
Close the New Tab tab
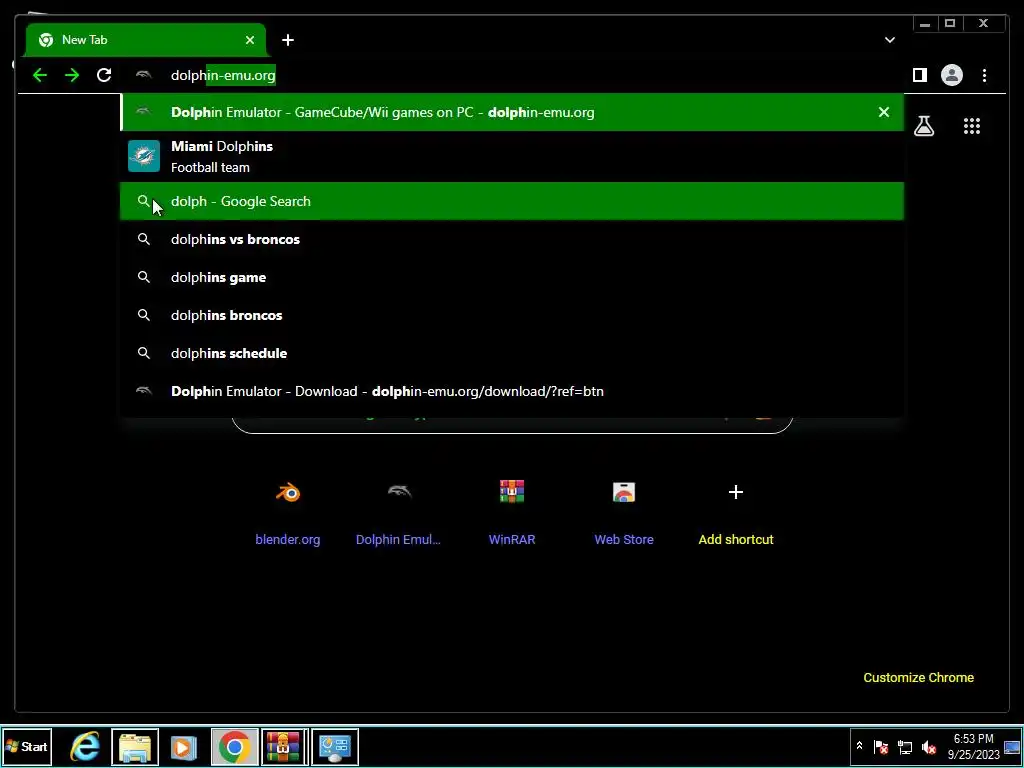[x=249, y=40]
